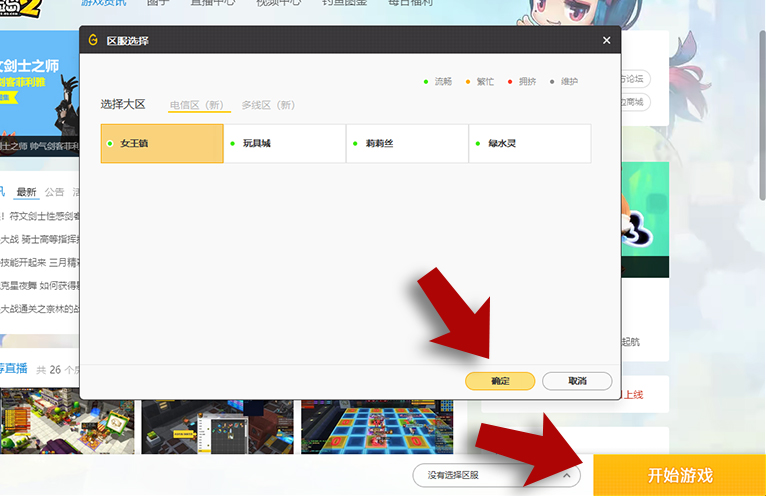
Task: Select the 绿水灵 server
Action: pyautogui.click(x=530, y=143)
